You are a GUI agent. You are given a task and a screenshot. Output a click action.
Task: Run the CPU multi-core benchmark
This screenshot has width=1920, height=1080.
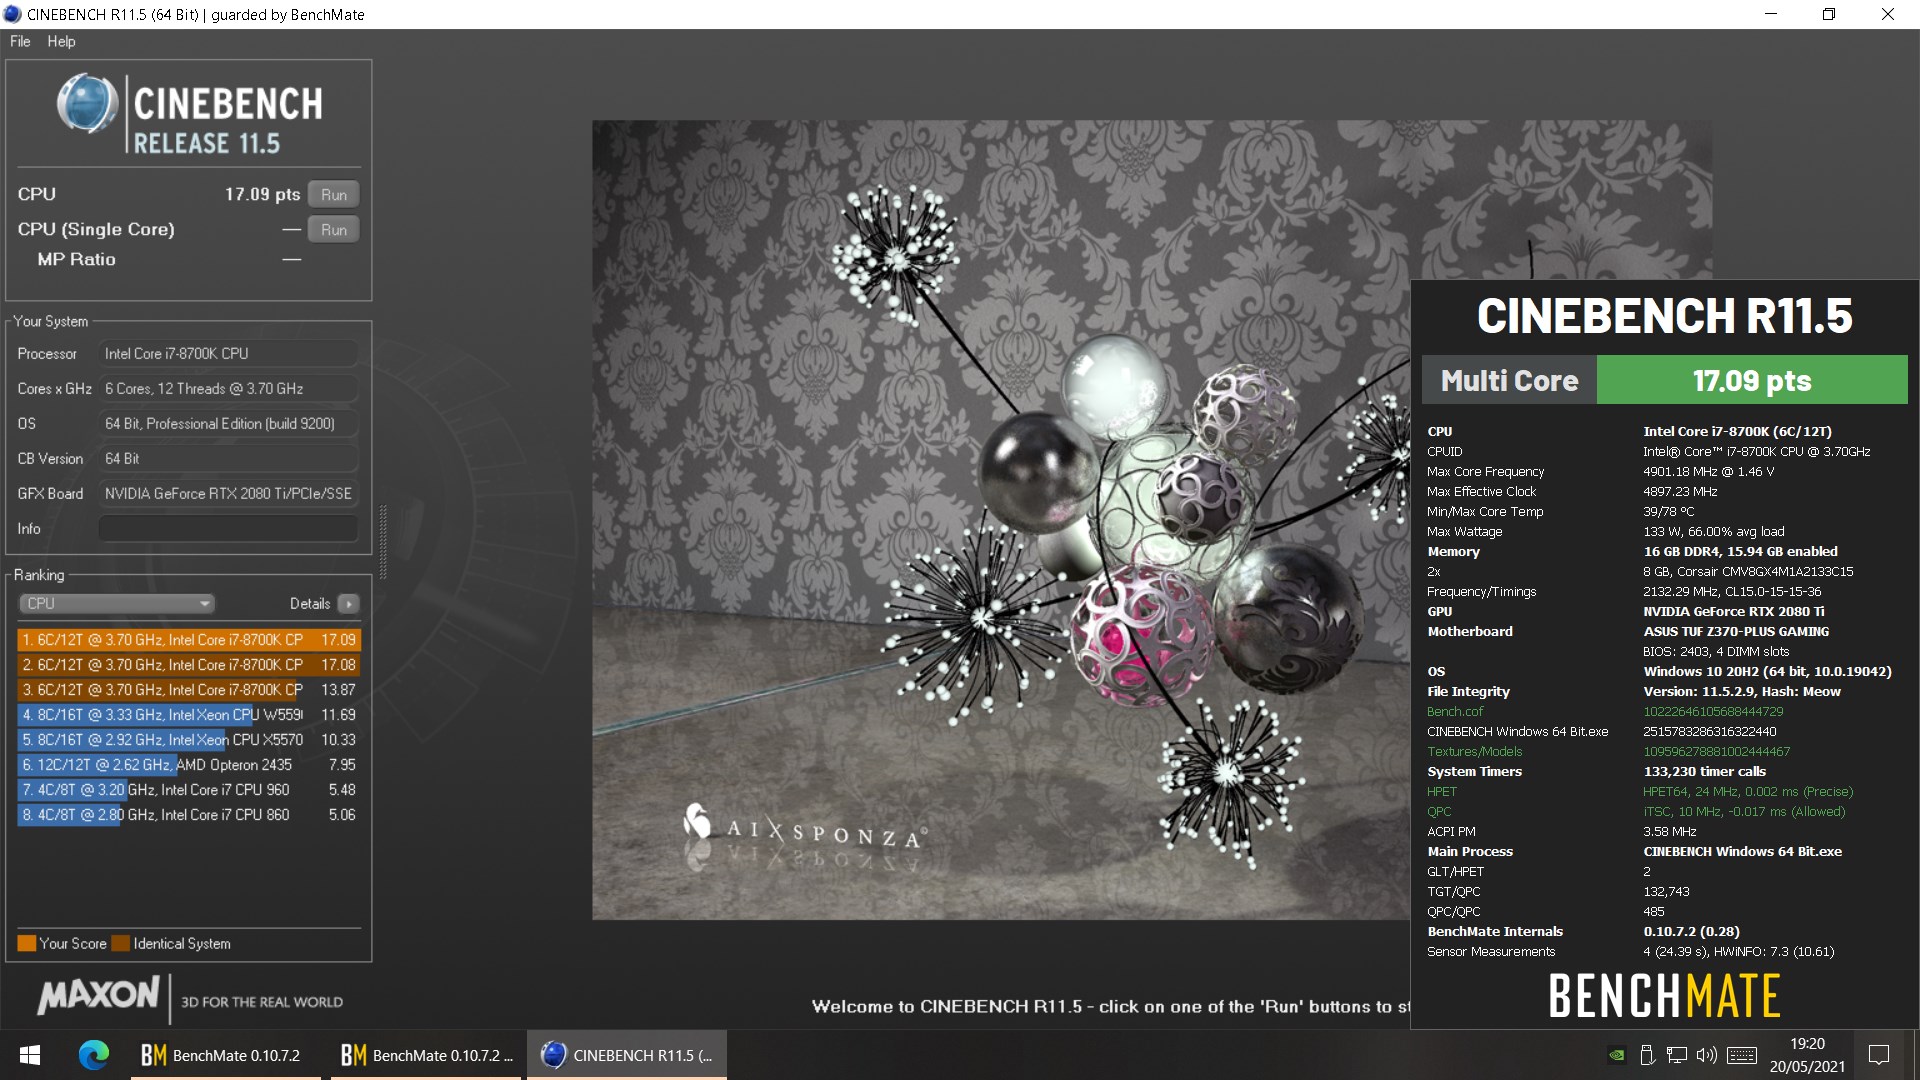334,195
